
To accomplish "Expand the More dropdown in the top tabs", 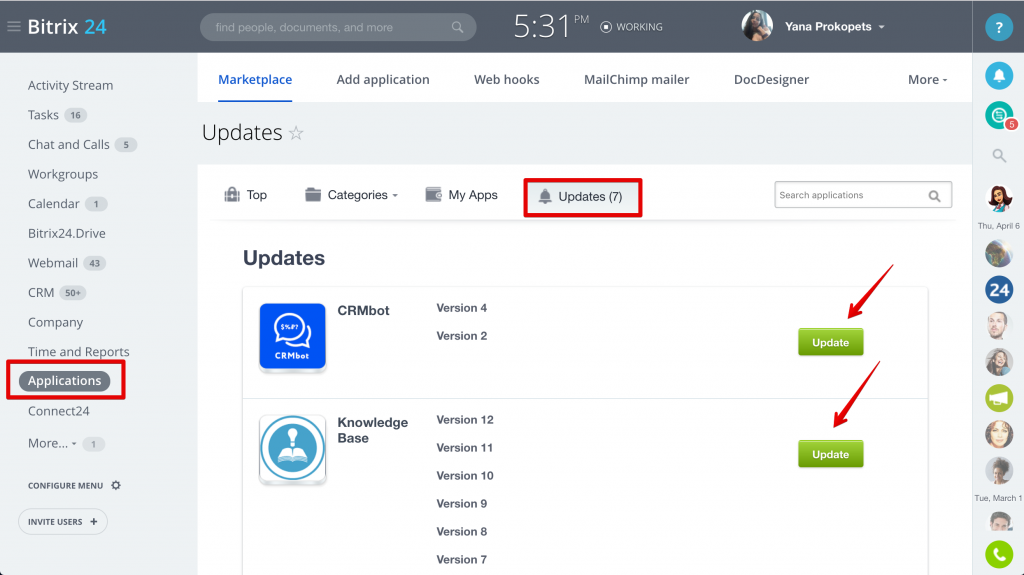I will click(927, 80).
